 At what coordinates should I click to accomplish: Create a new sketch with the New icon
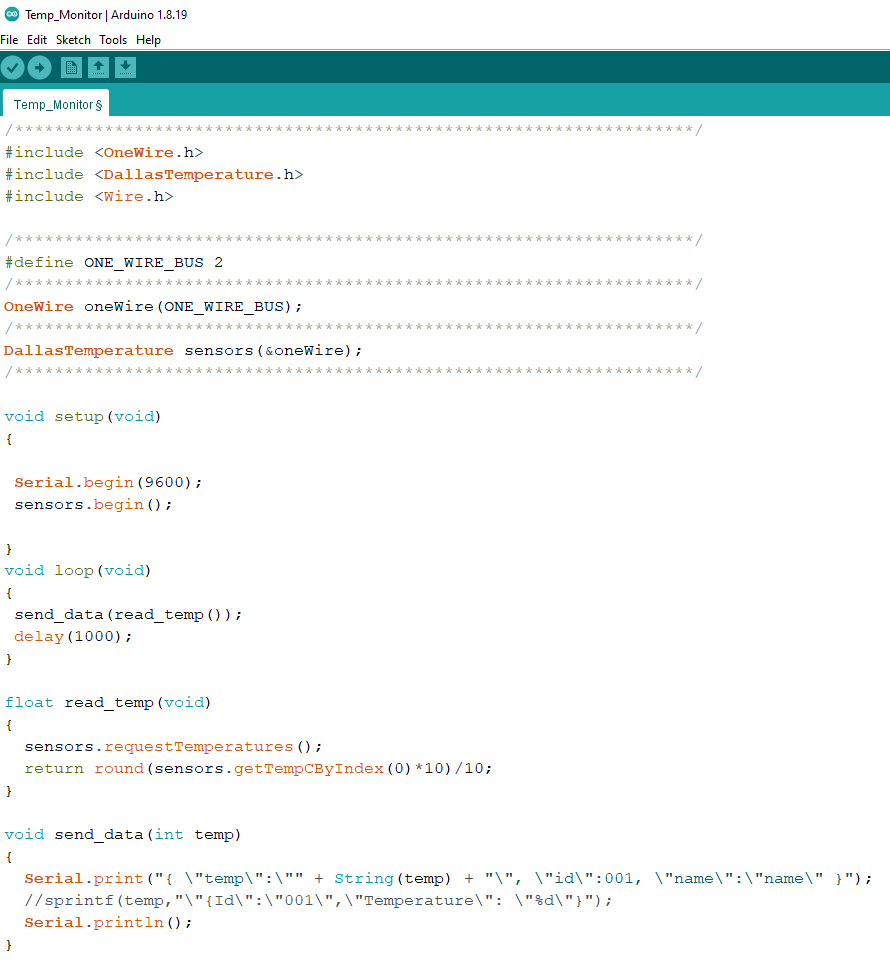click(71, 68)
